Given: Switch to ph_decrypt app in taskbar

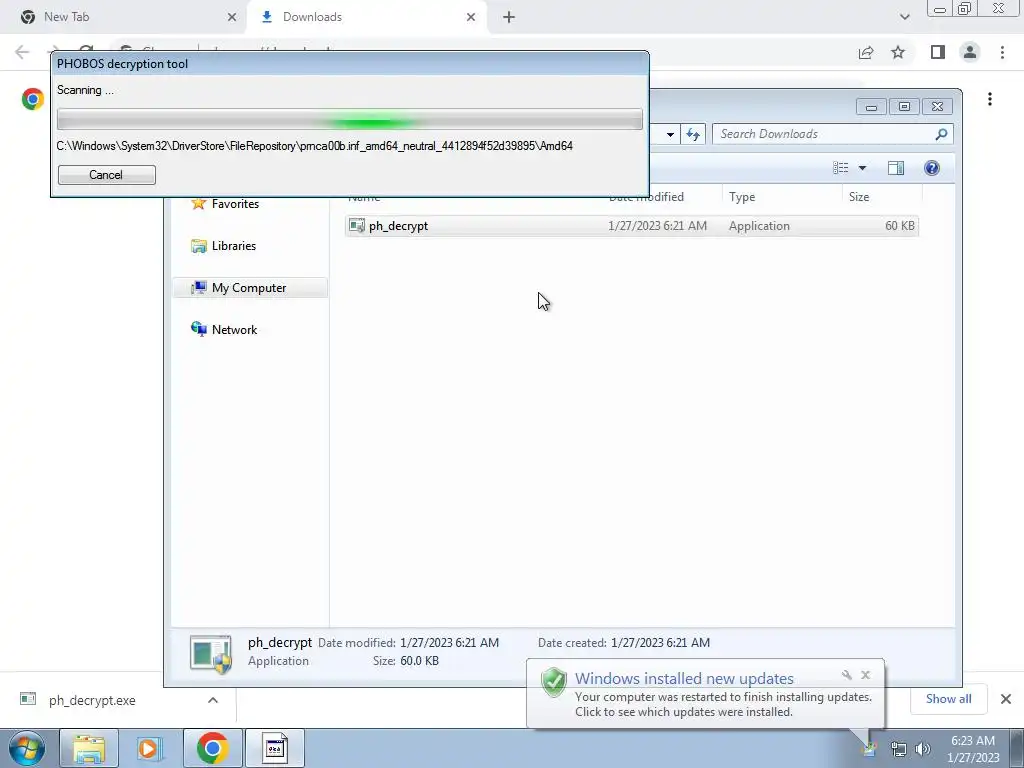Looking at the screenshot, I should pyautogui.click(x=274, y=748).
